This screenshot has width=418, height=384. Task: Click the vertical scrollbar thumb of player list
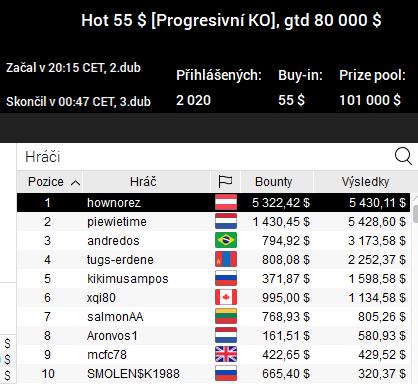(x=415, y=214)
